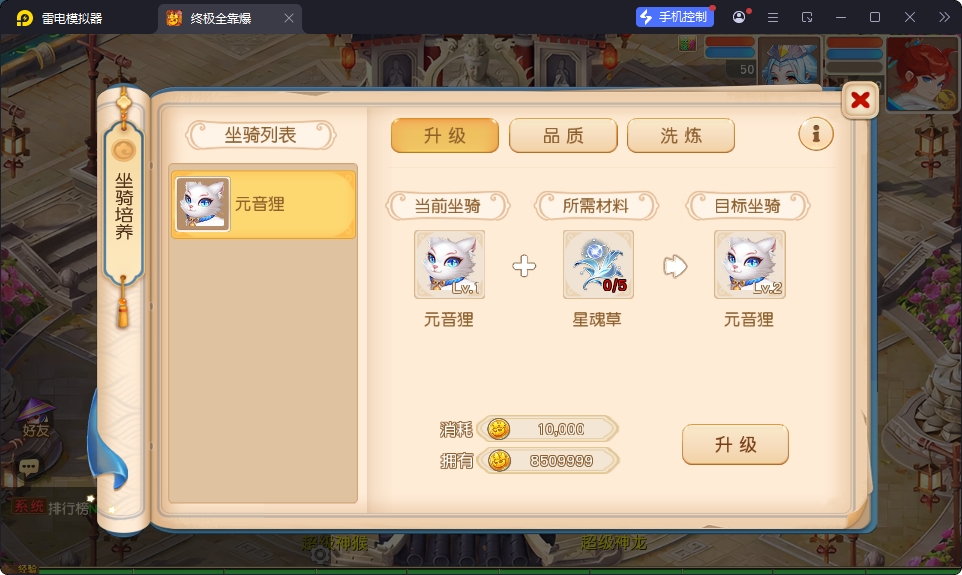Click the 升级 button at bottom right

(x=735, y=444)
